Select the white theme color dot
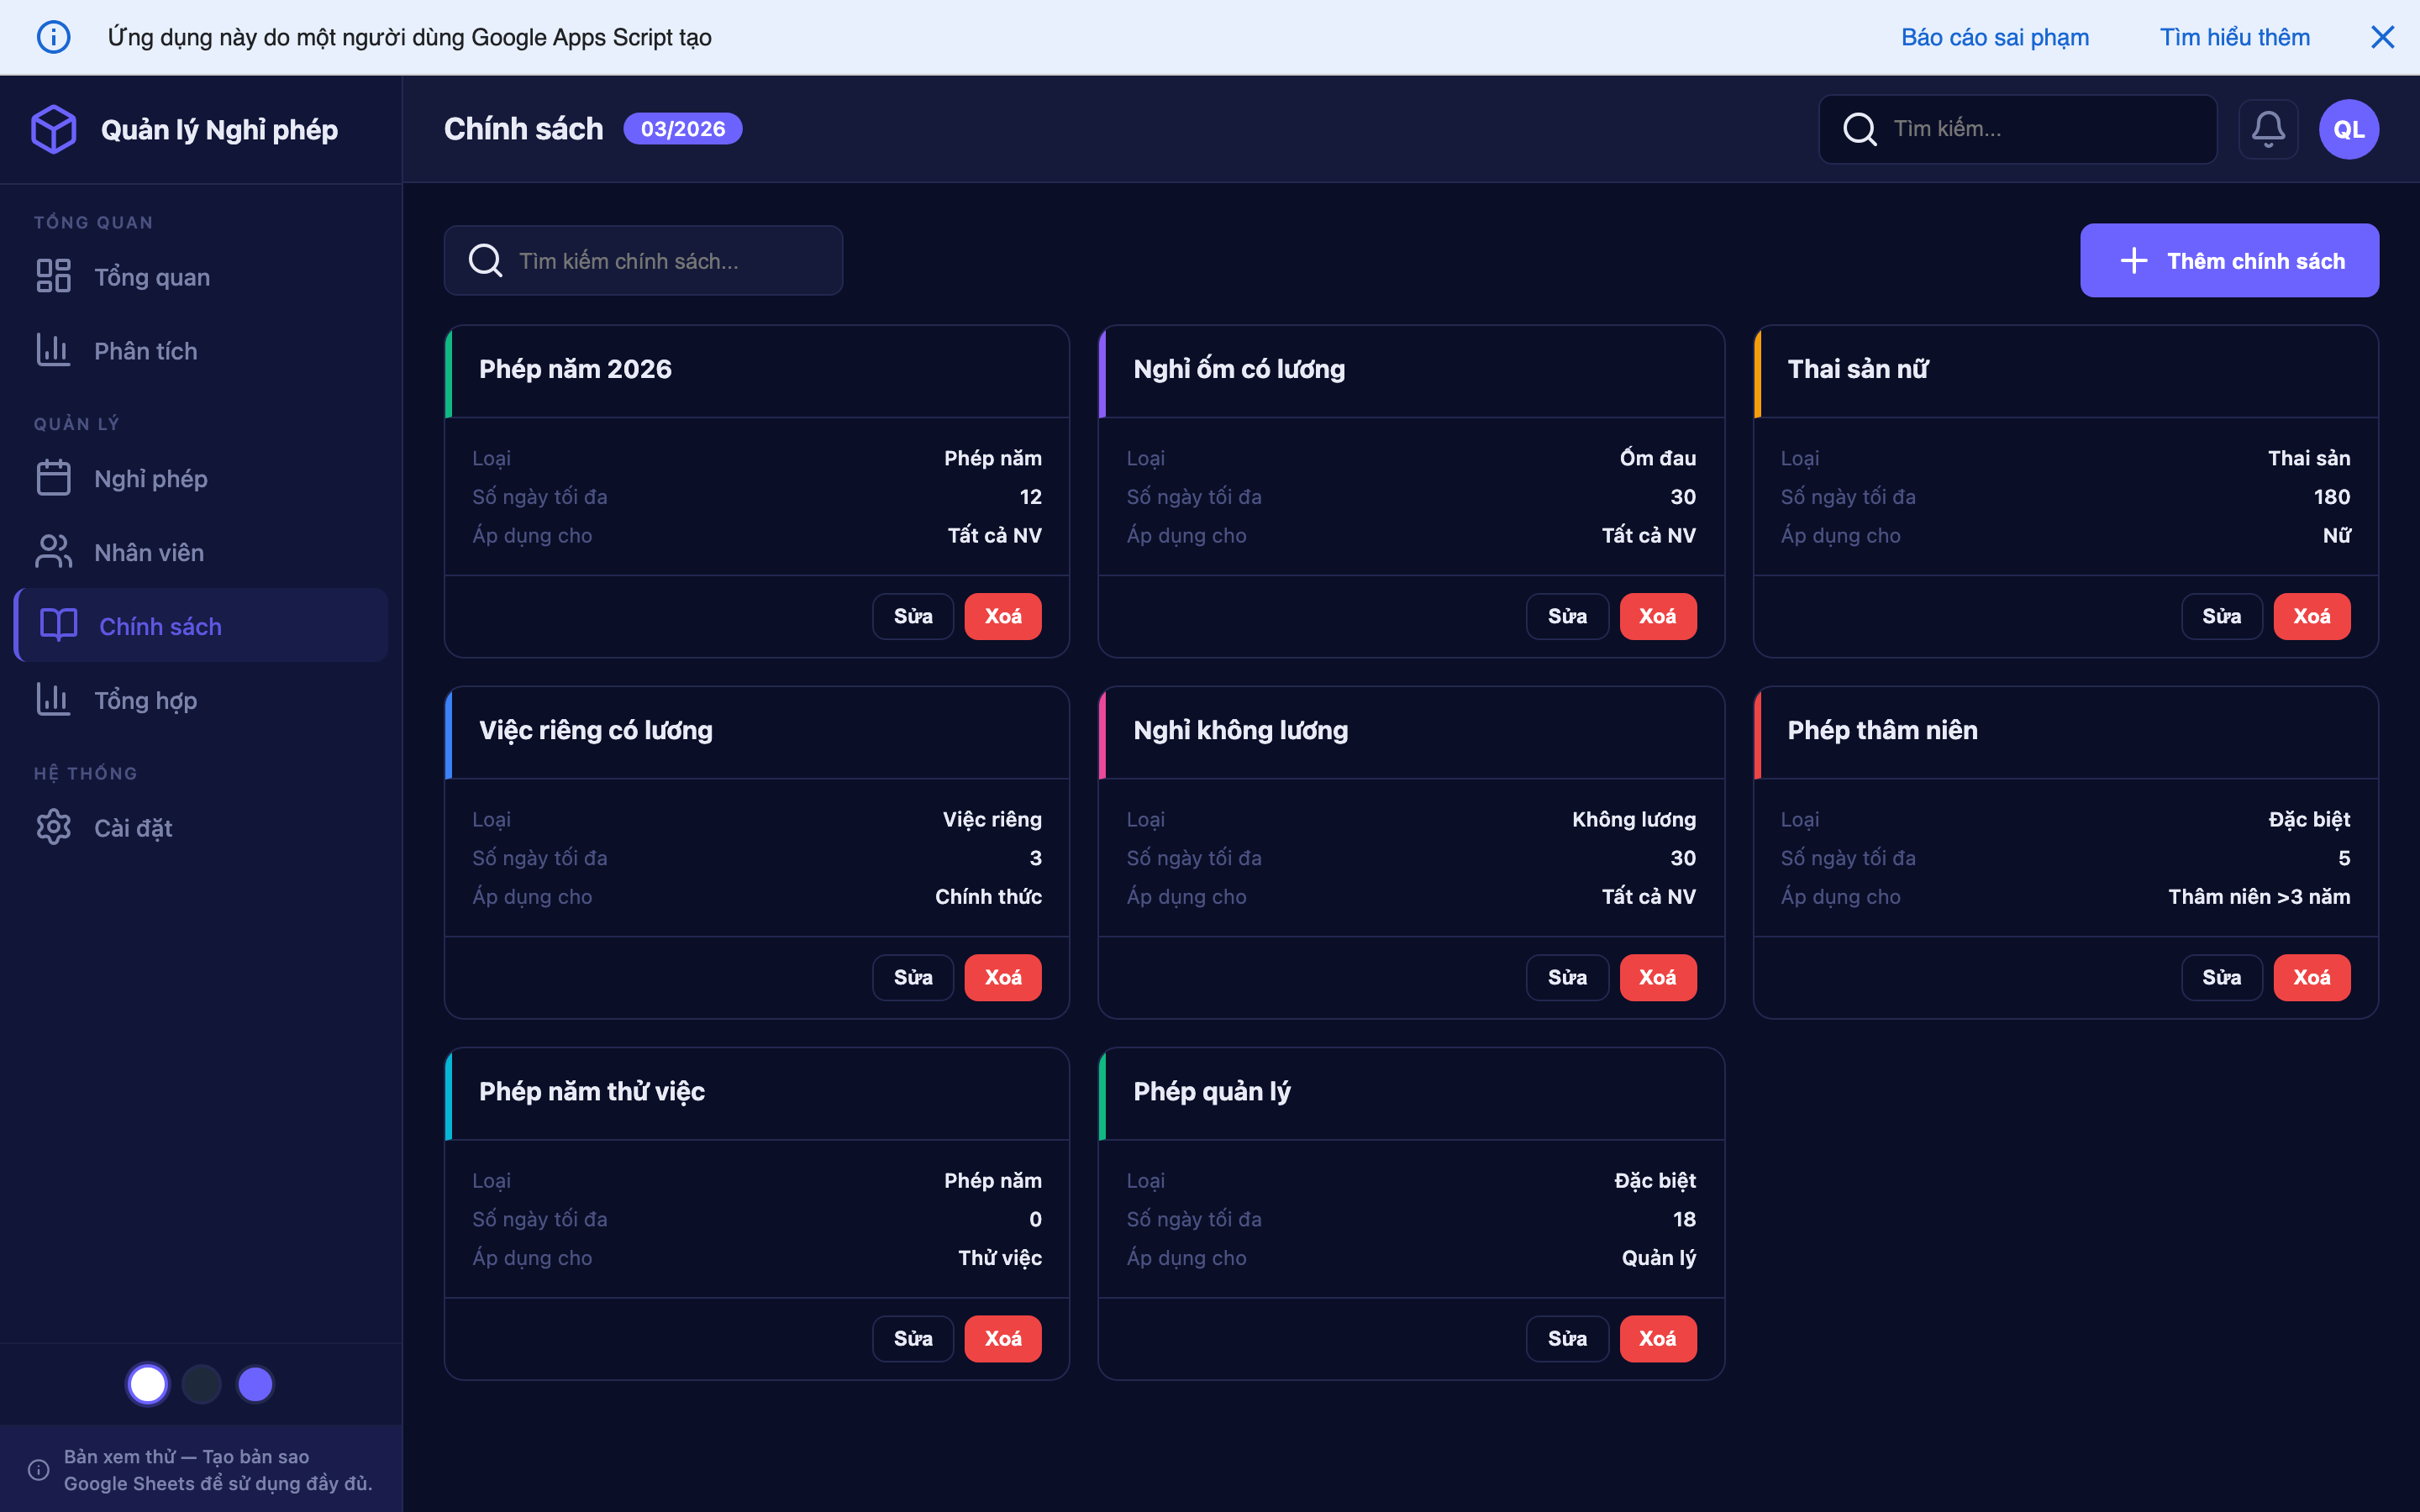2420x1512 pixels. coord(147,1383)
